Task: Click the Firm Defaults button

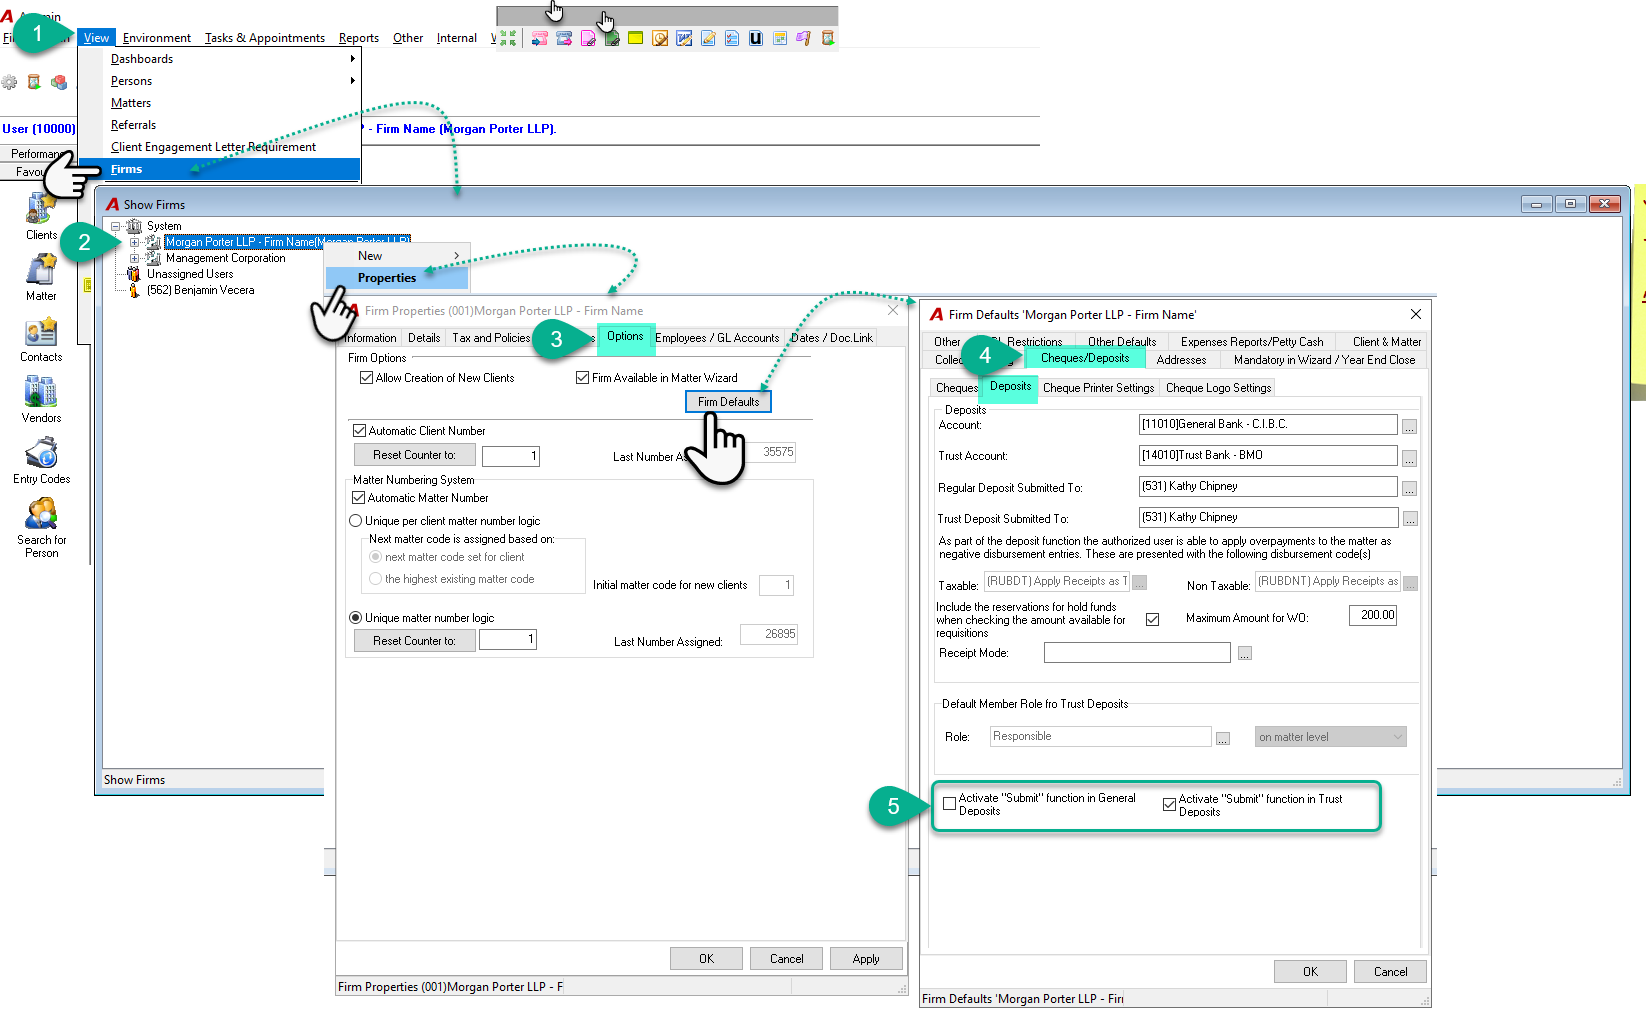Action: tap(728, 402)
